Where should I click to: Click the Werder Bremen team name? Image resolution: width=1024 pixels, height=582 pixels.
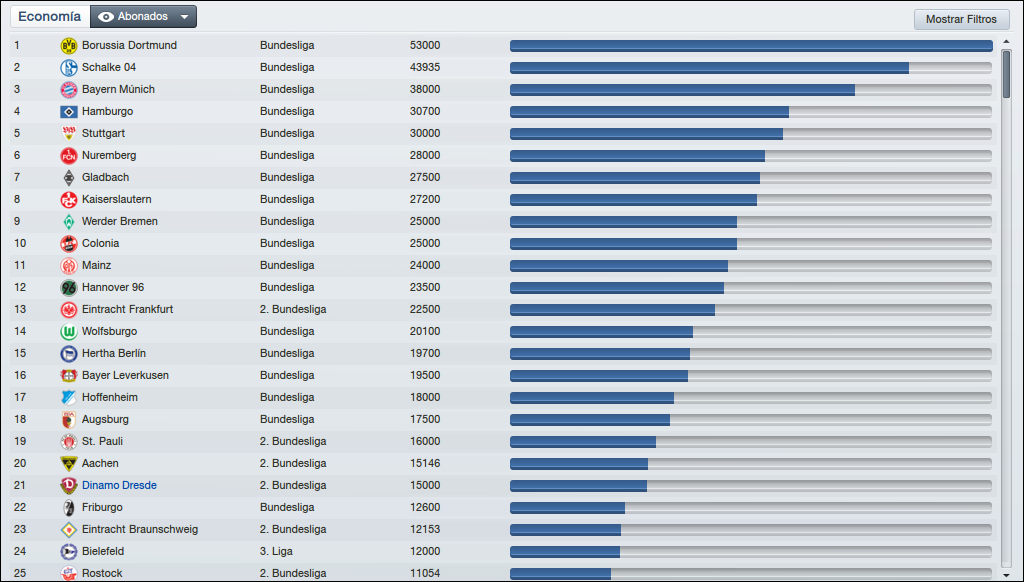point(120,221)
